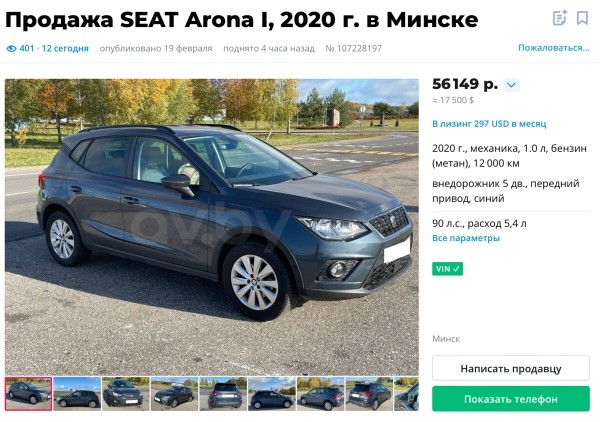Viewport: 600px width, 422px height.
Task: Open the leasing 297 USD offer link
Action: pyautogui.click(x=489, y=124)
